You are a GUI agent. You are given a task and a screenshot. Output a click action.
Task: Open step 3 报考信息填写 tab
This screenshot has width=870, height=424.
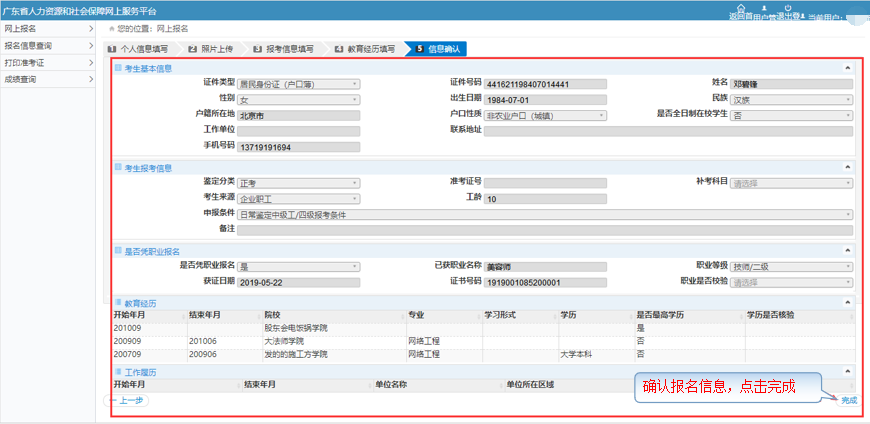285,49
